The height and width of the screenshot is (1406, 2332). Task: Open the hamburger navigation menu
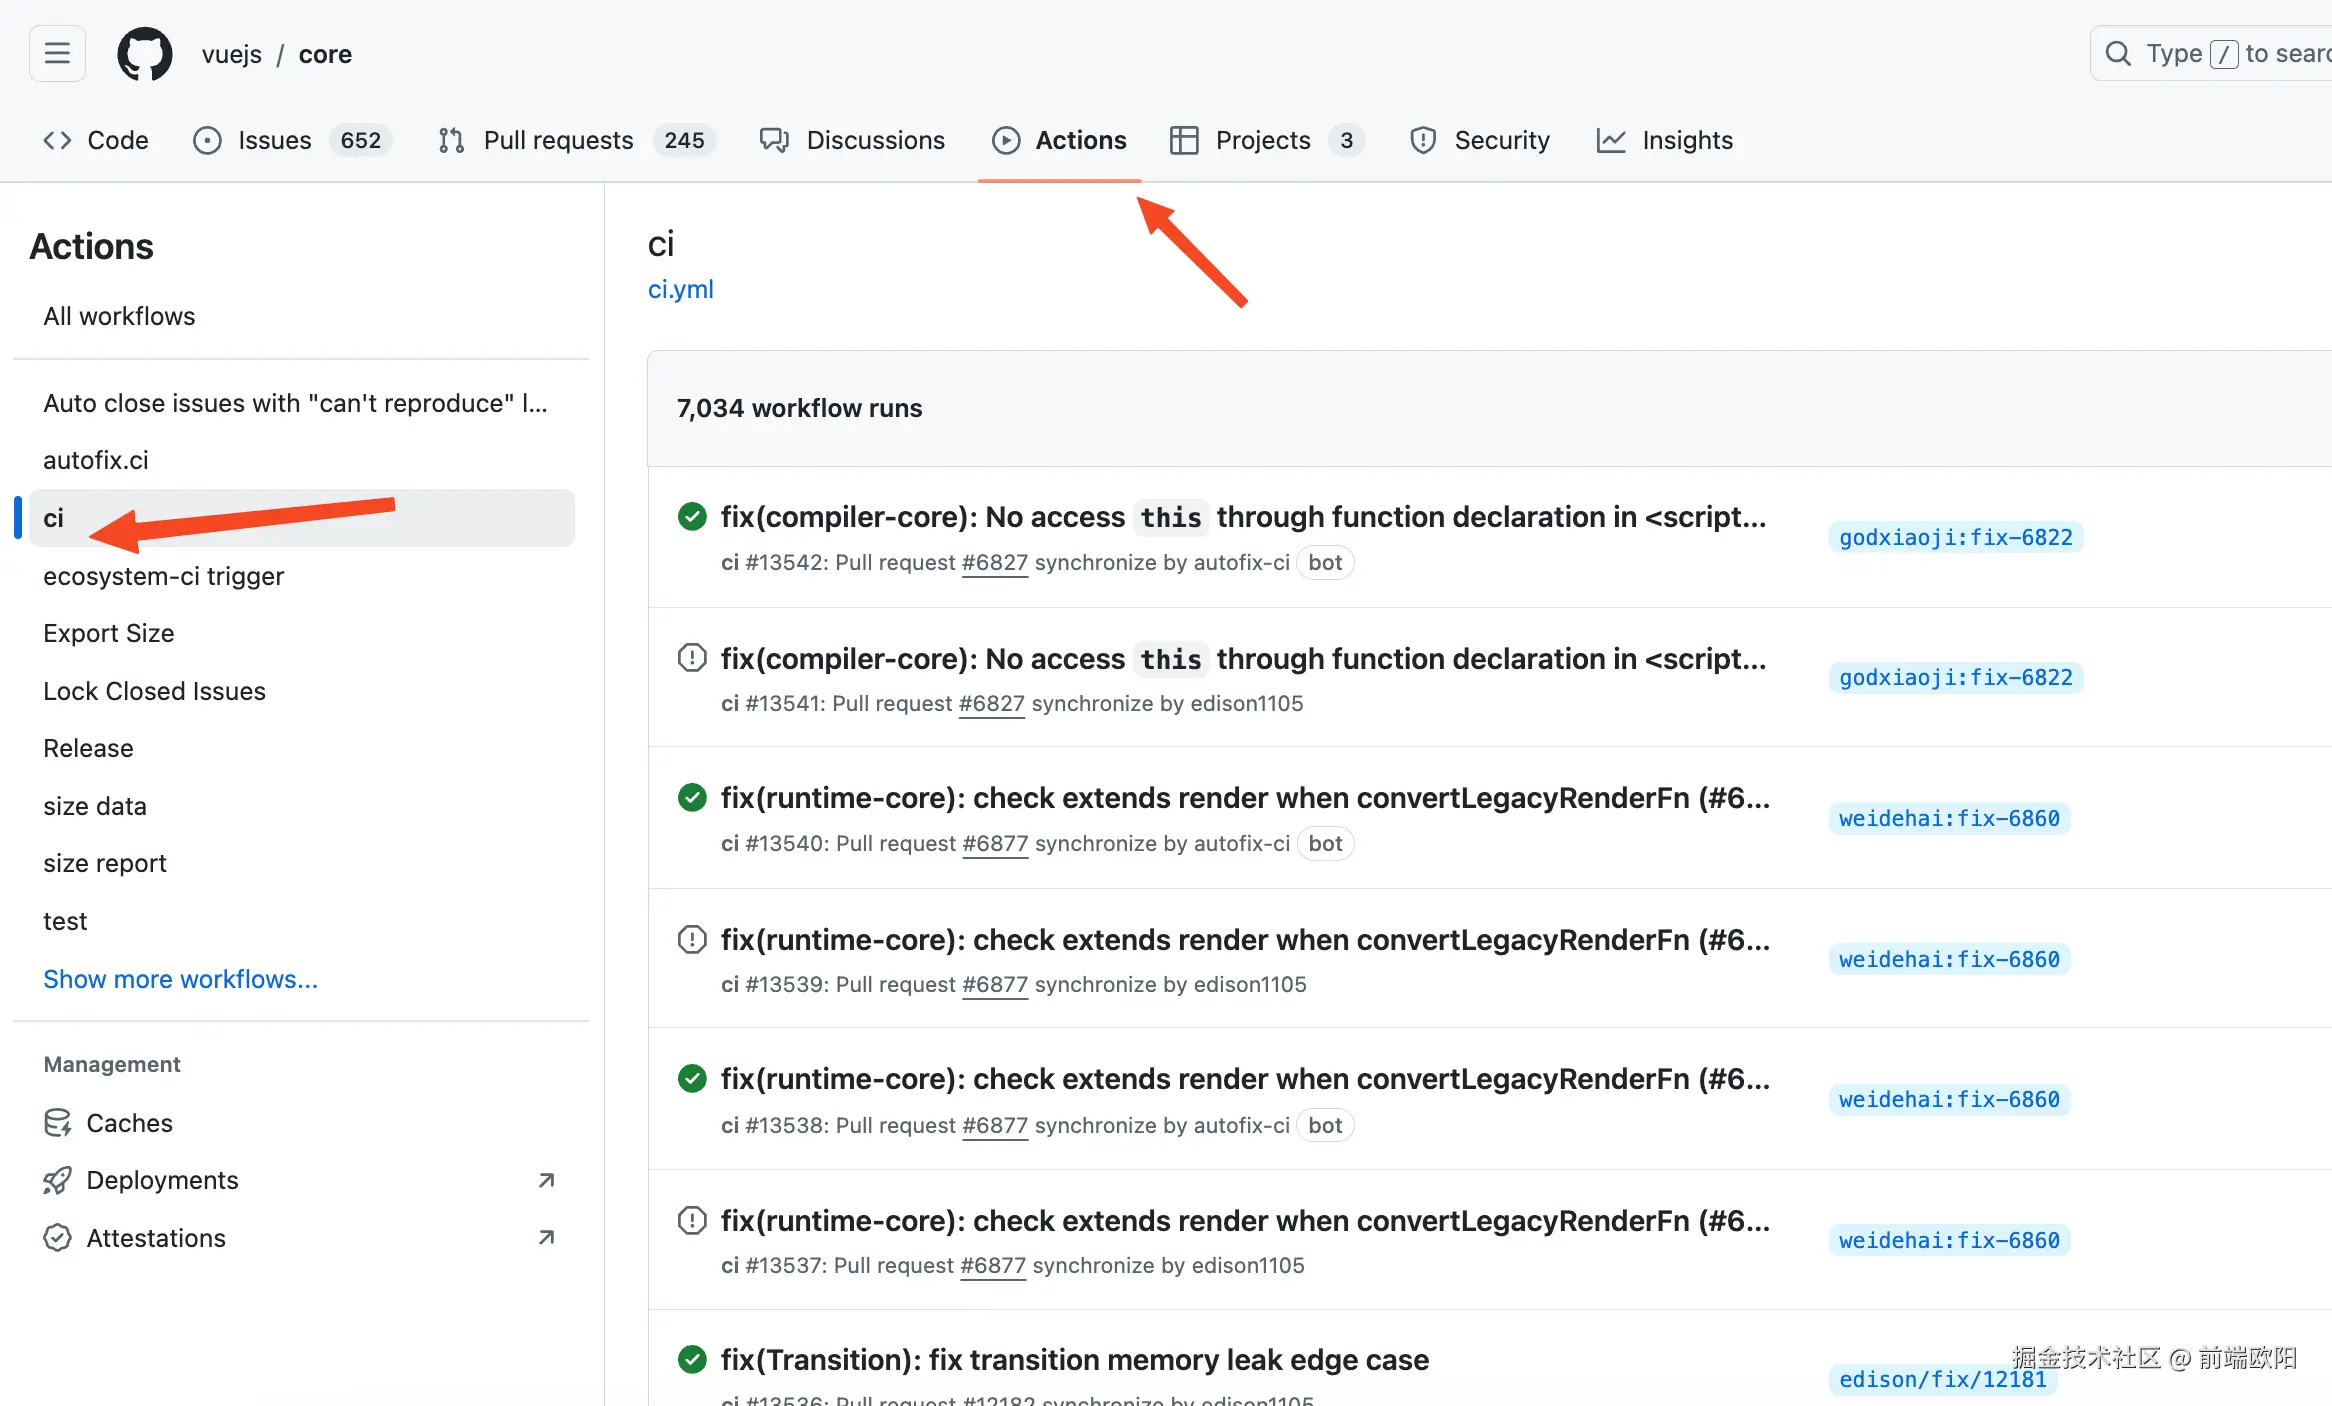[57, 53]
